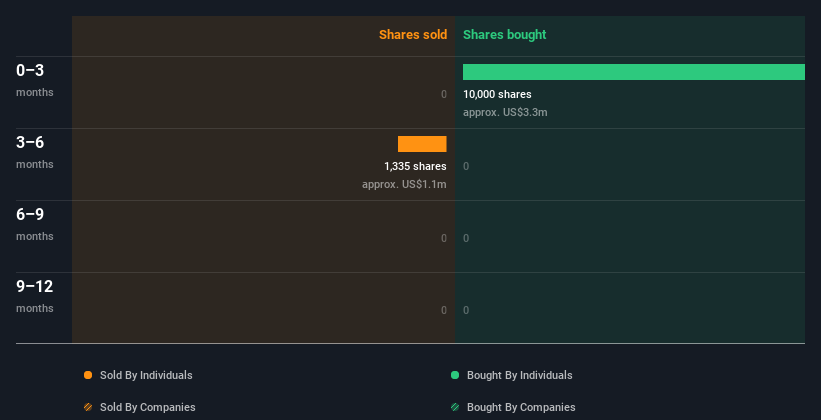Click the striped Sold By Companies legend icon

(x=88, y=407)
